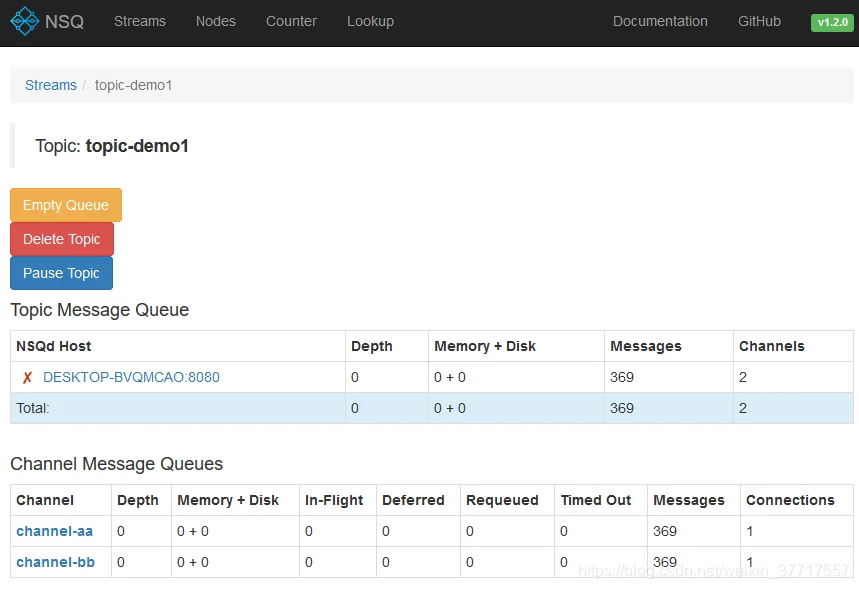Open the Documentation link in navbar
Viewport: 859px width, 589px height.
click(x=660, y=21)
